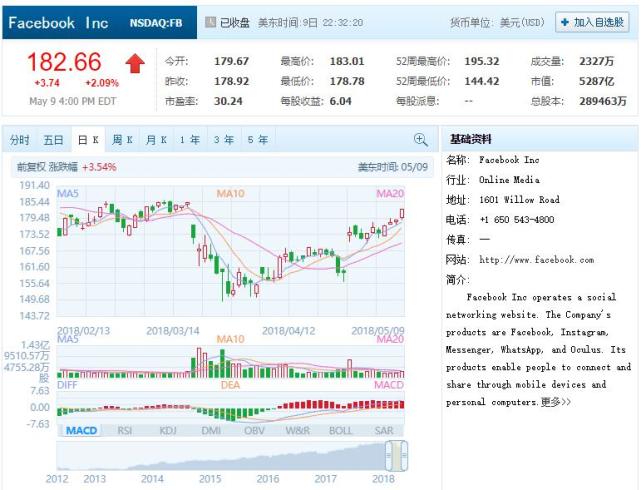The width and height of the screenshot is (641, 490).
Task: Click the +3.54% 涨跌幅 value
Action: [99, 167]
